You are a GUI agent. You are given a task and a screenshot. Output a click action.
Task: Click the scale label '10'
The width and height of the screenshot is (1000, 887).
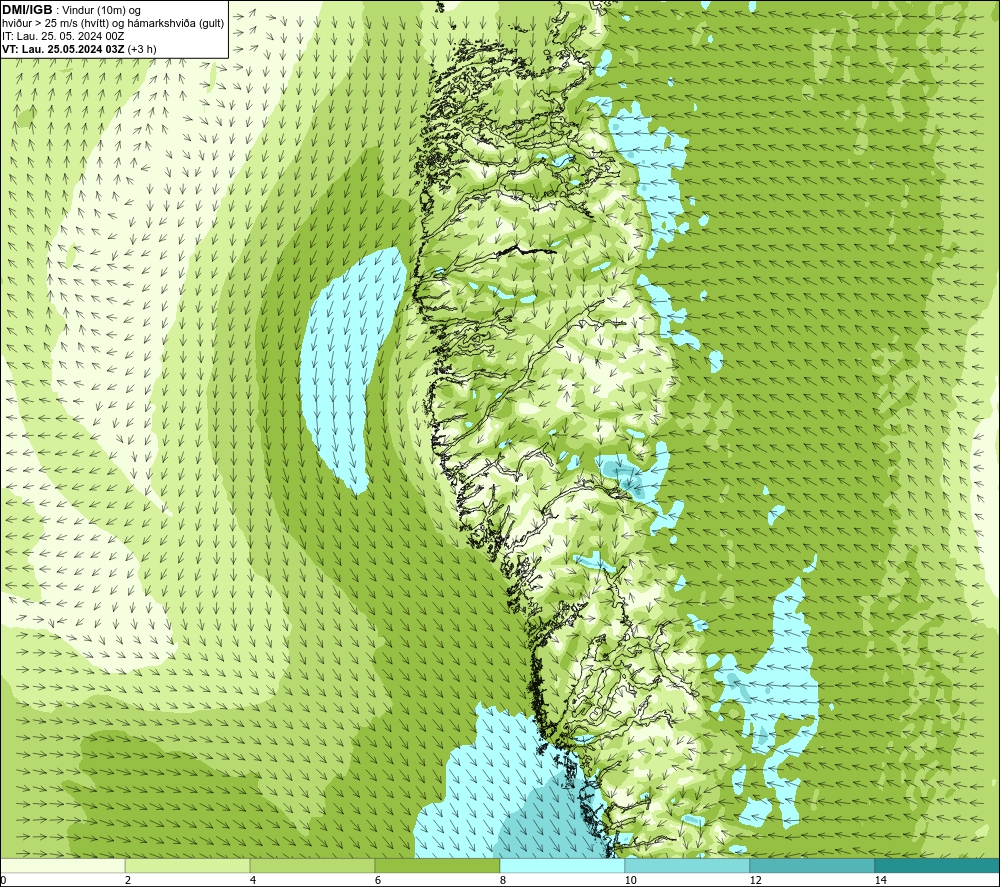(x=630, y=880)
